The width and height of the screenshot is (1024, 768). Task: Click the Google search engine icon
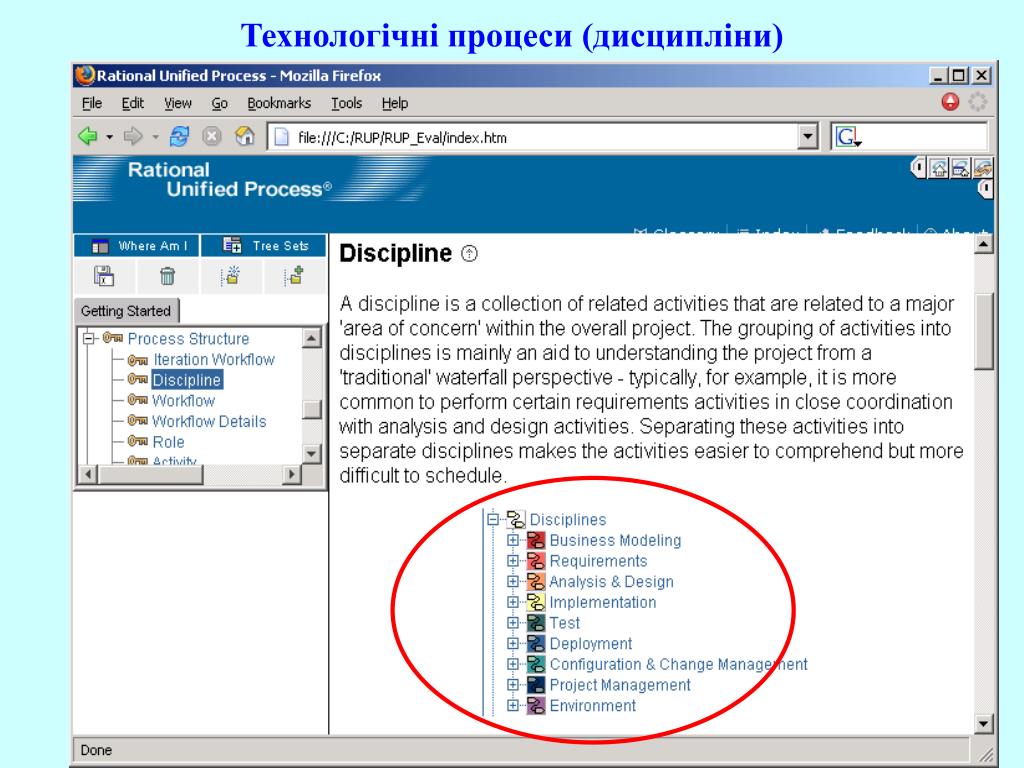(x=848, y=137)
